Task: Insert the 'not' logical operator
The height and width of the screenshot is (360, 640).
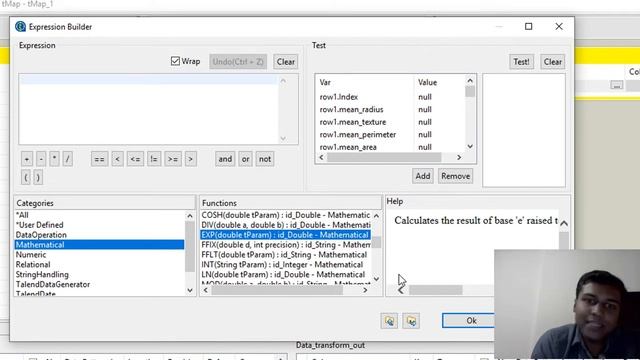Action: click(x=265, y=159)
